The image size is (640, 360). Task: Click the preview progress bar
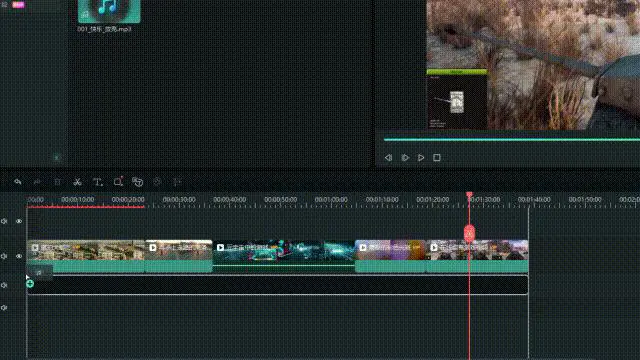[512, 140]
